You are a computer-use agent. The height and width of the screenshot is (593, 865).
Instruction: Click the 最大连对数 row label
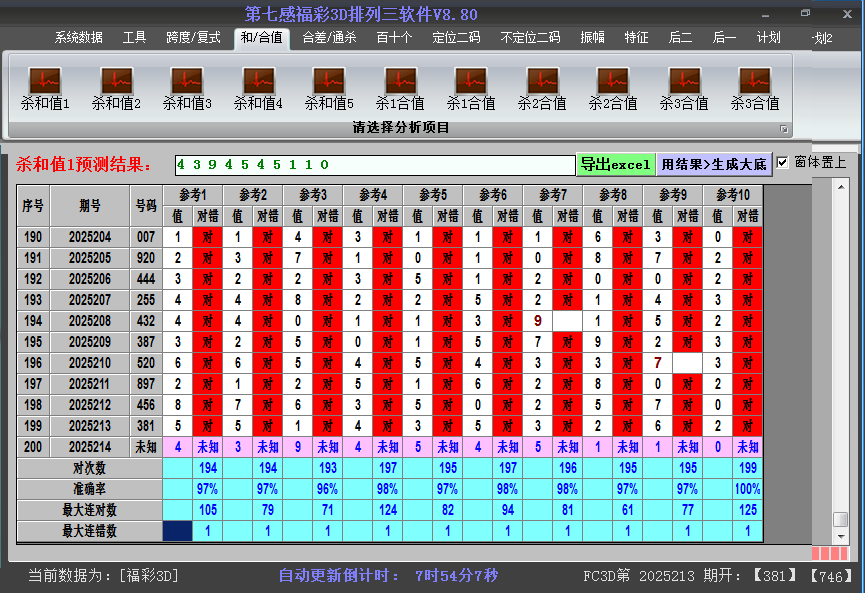pos(89,510)
